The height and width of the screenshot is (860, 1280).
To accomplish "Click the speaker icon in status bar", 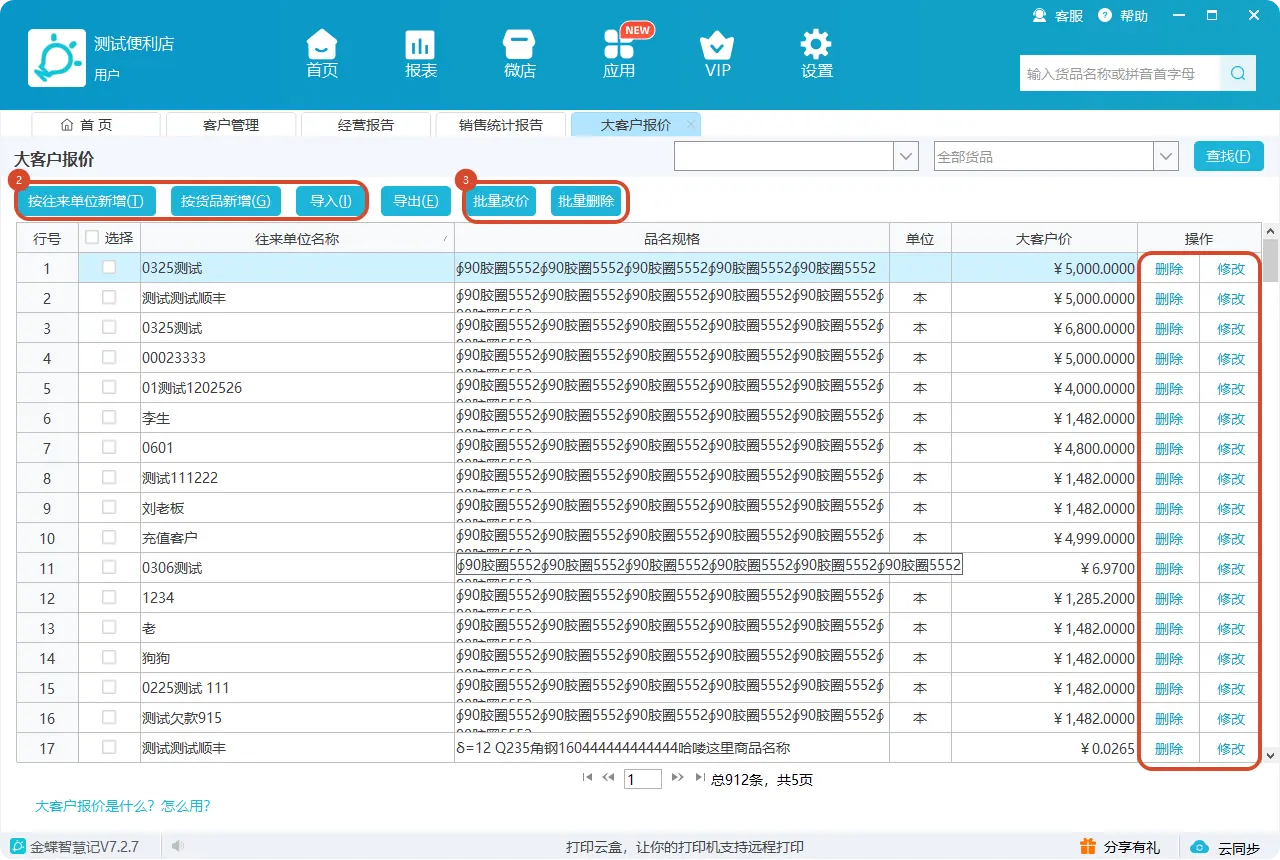I will click(x=177, y=847).
